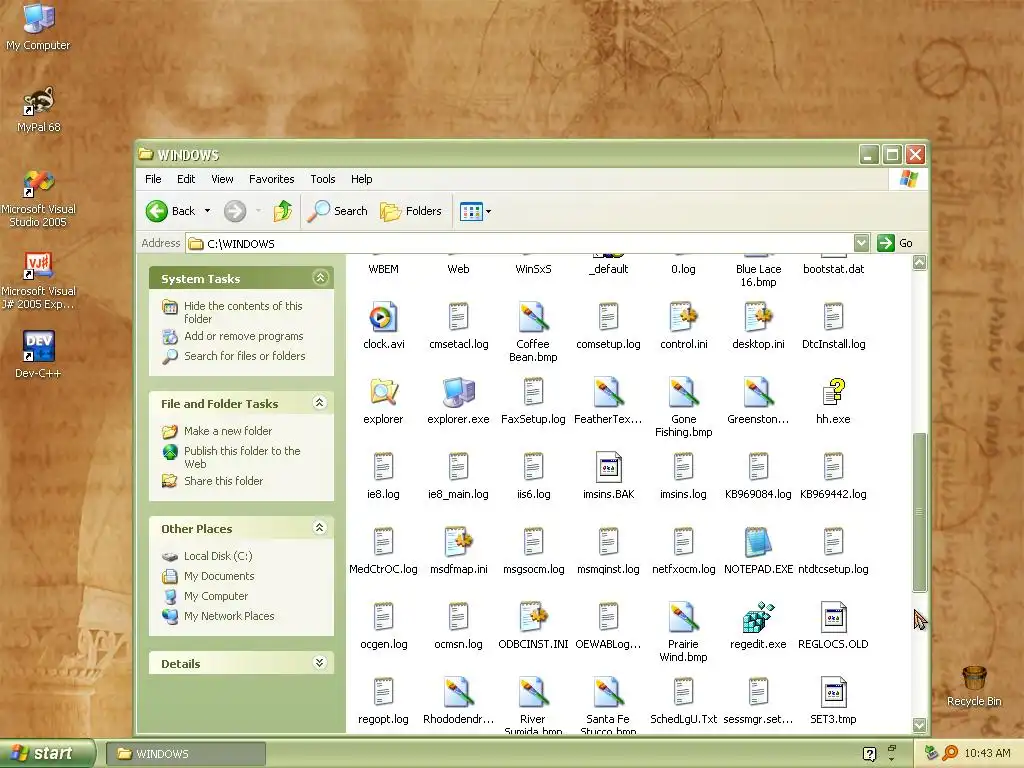Click Publish this folder to the Web
Viewport: 1024px width, 768px height.
(x=242, y=457)
